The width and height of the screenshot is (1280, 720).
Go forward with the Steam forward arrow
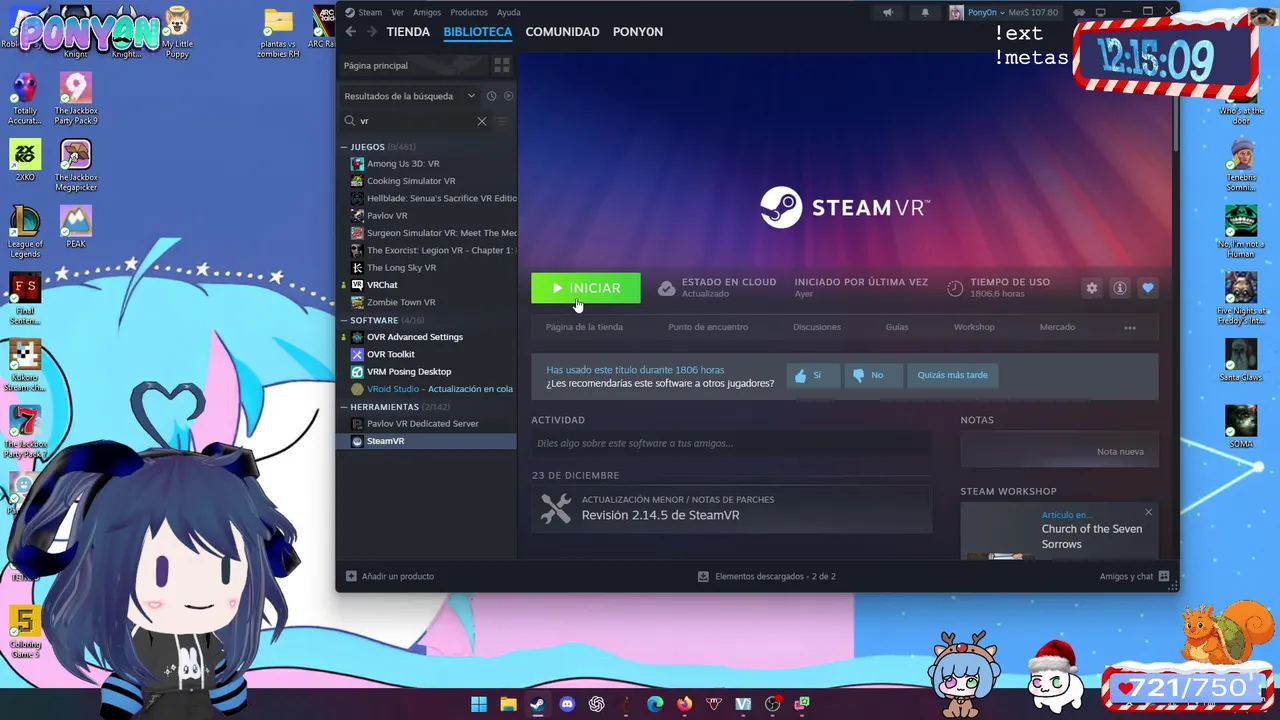(372, 32)
